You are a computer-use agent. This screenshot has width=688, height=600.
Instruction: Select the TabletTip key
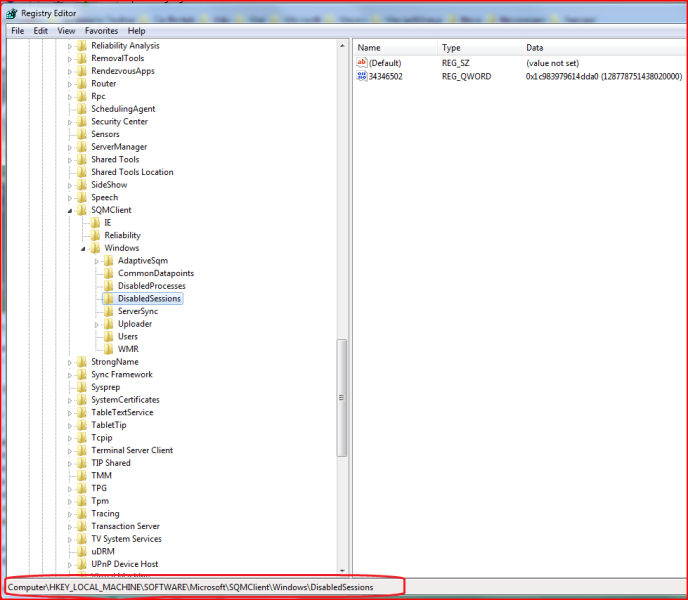tap(108, 425)
